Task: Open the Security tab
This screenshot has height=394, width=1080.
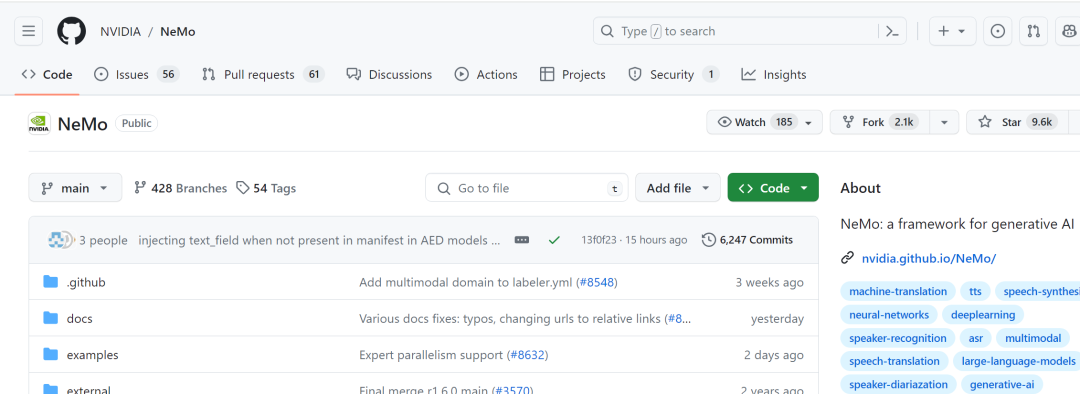Action: [674, 74]
